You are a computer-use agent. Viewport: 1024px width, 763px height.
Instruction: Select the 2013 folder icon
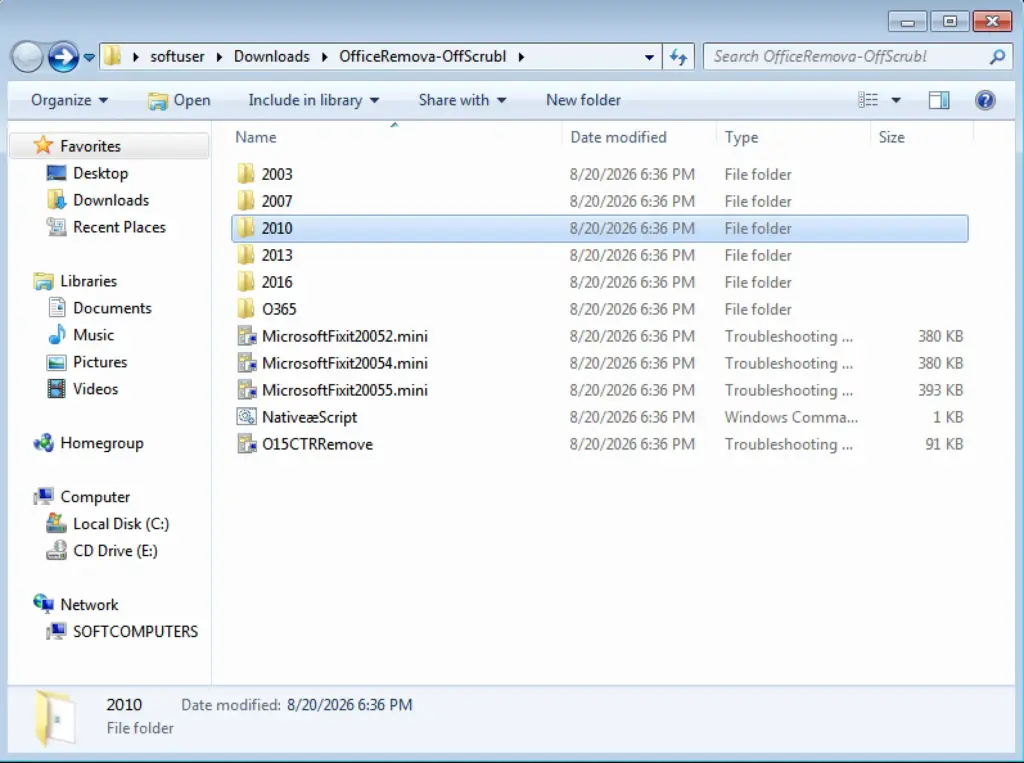246,255
